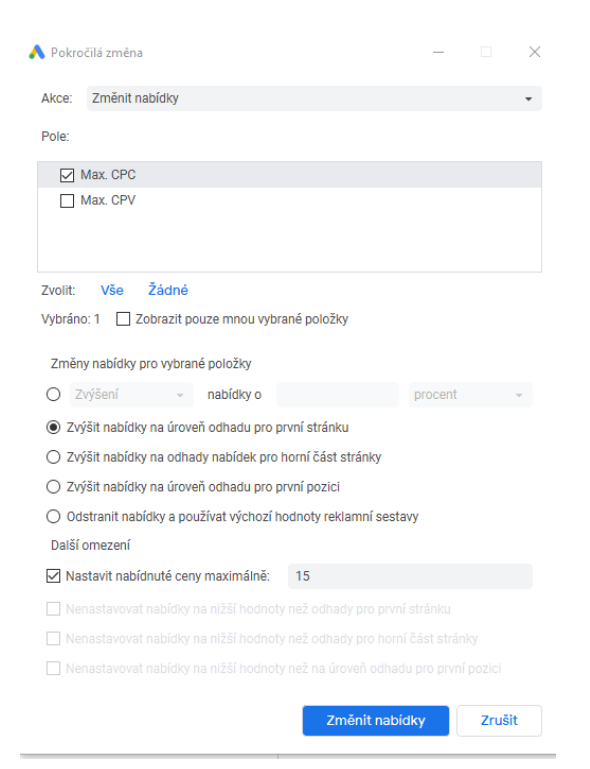Click the maximum bid field showing 15
Image resolution: width=590 pixels, height=769 pixels.
coord(410,576)
